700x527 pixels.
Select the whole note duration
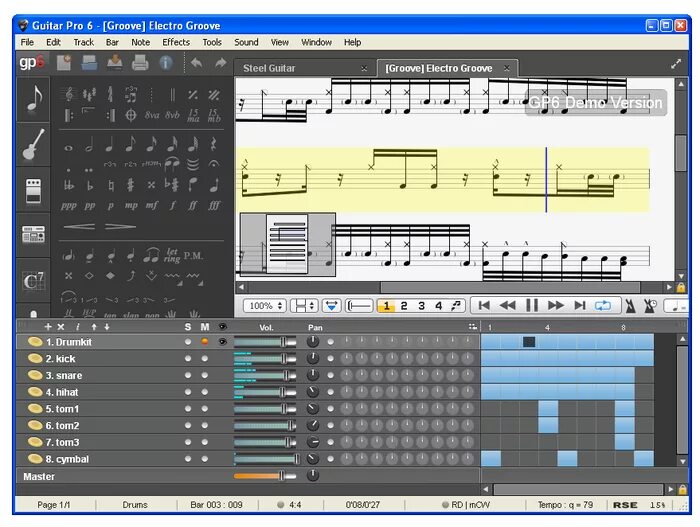(x=68, y=148)
